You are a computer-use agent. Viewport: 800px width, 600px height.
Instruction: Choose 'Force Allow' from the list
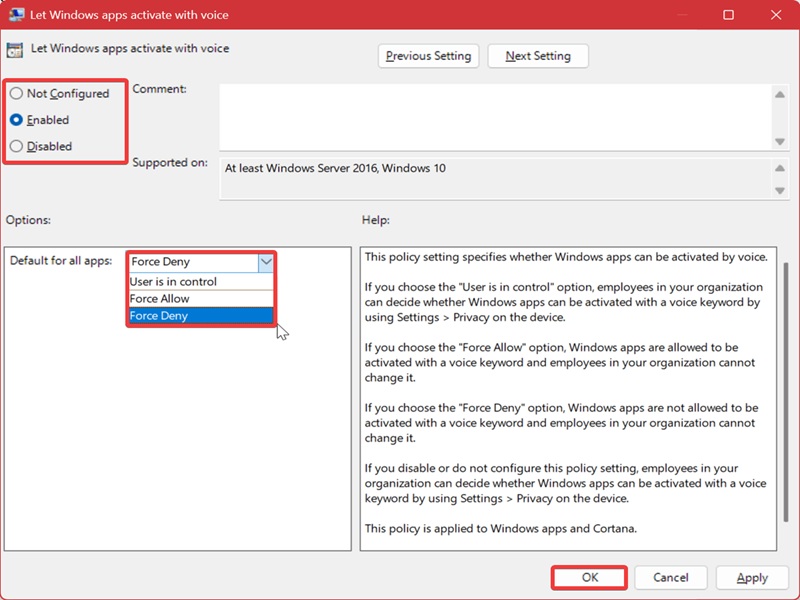201,298
